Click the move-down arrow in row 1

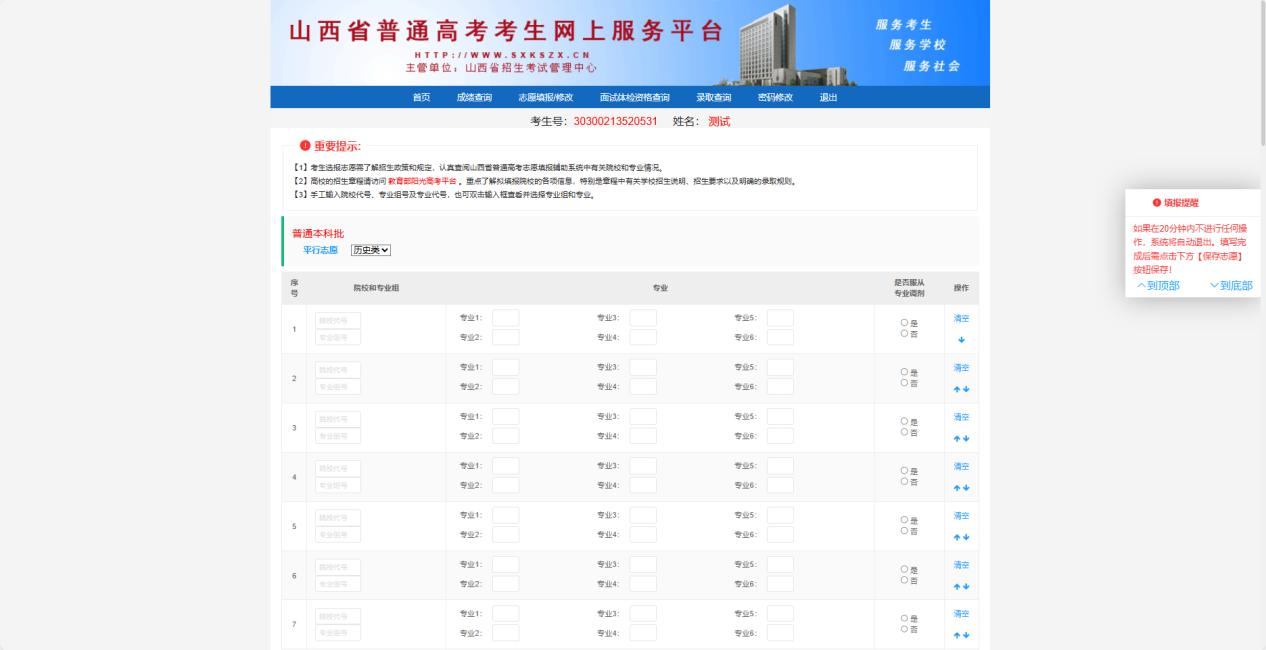(x=961, y=340)
